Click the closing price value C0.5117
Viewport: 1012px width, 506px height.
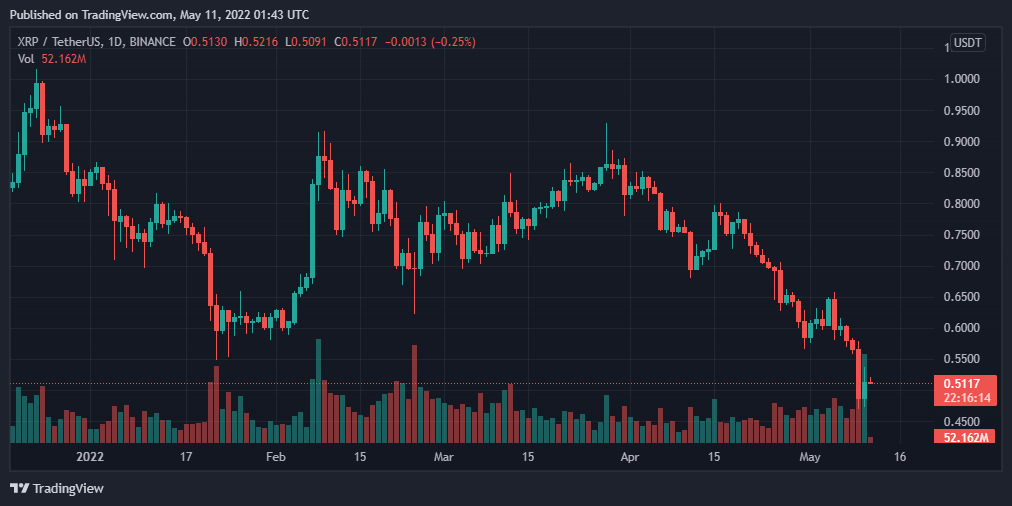pyautogui.click(x=355, y=42)
